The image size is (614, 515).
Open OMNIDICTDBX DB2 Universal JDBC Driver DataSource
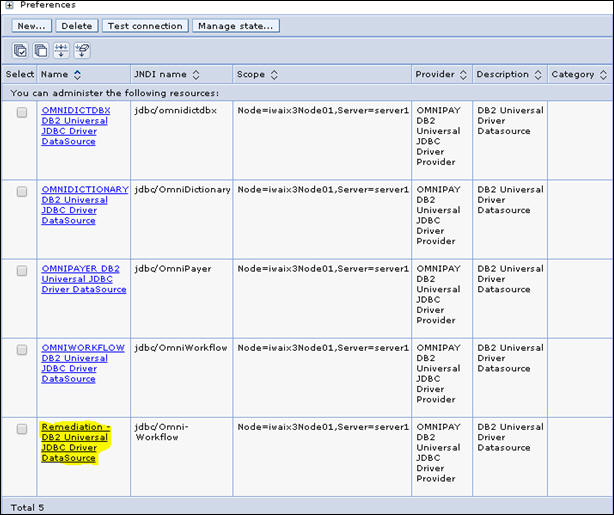click(76, 126)
